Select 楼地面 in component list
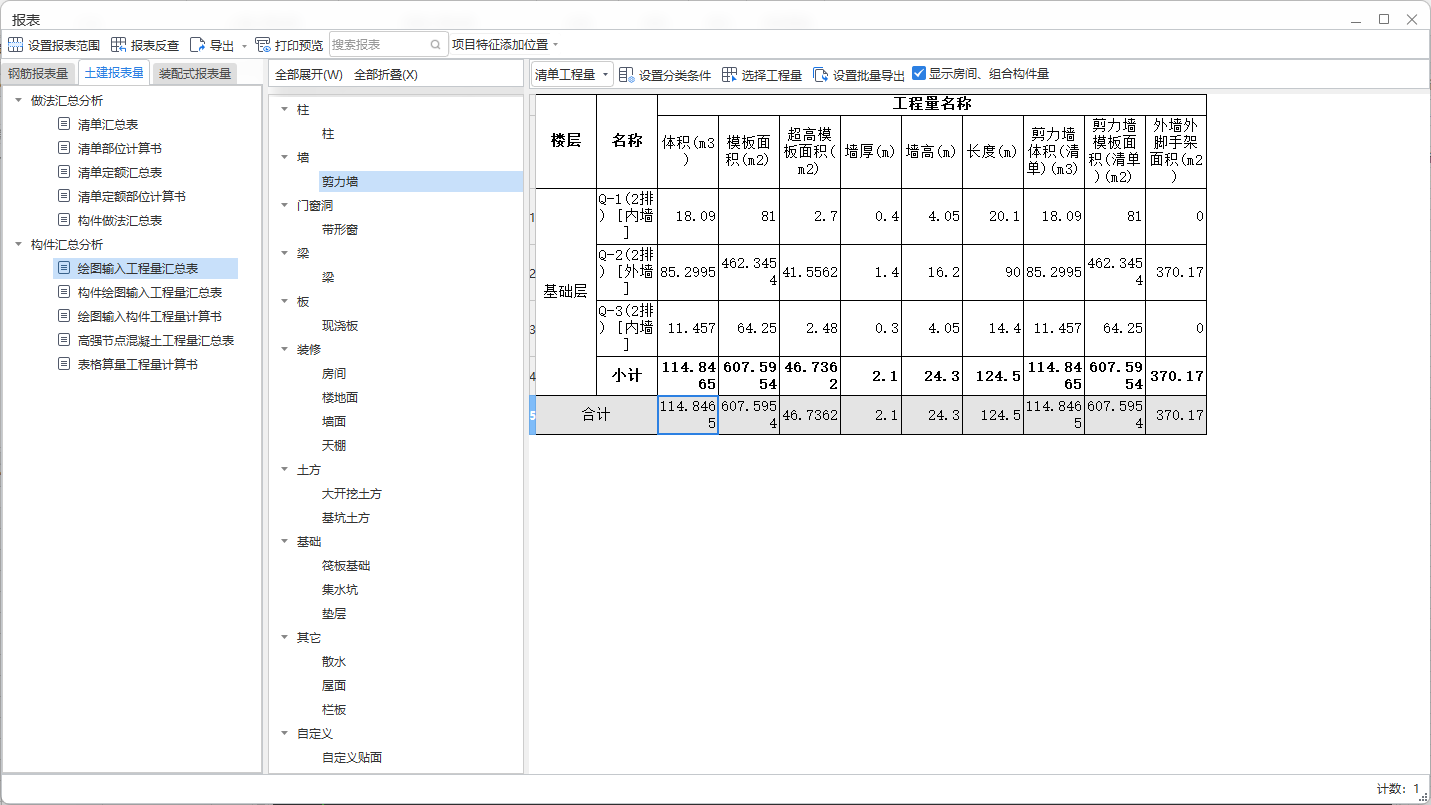This screenshot has width=1431, height=805. [x=340, y=398]
